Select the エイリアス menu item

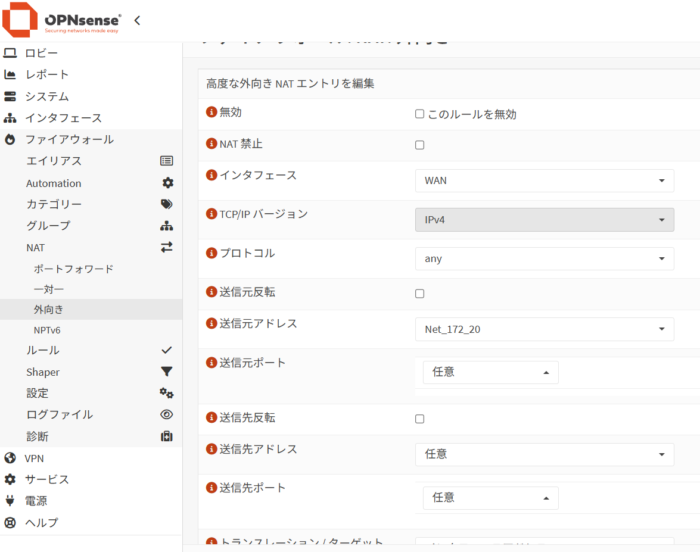(54, 161)
